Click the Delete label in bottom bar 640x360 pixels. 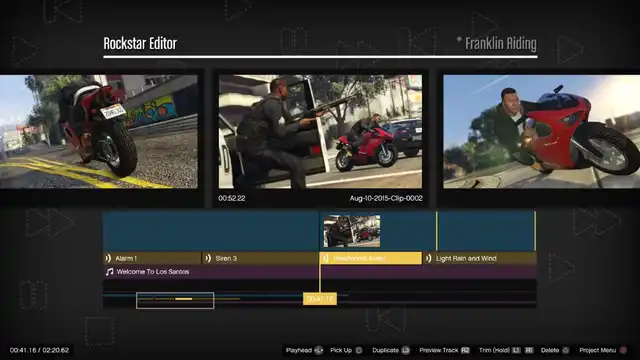coord(550,350)
